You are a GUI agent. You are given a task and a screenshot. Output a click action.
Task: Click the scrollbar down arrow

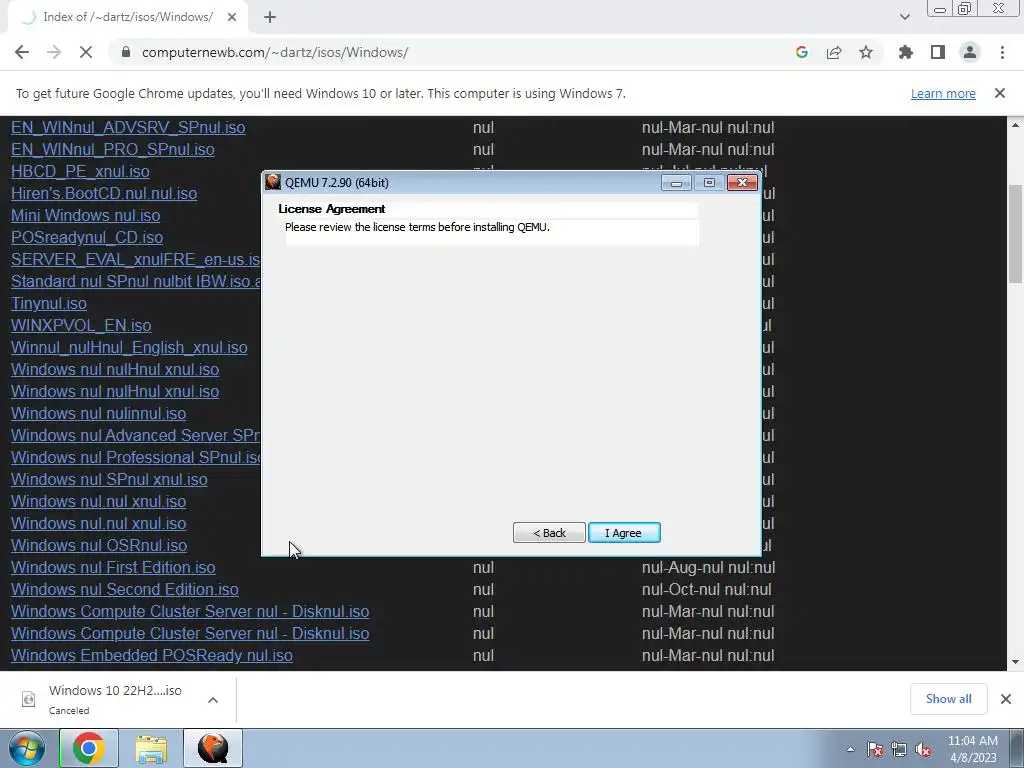click(1016, 662)
